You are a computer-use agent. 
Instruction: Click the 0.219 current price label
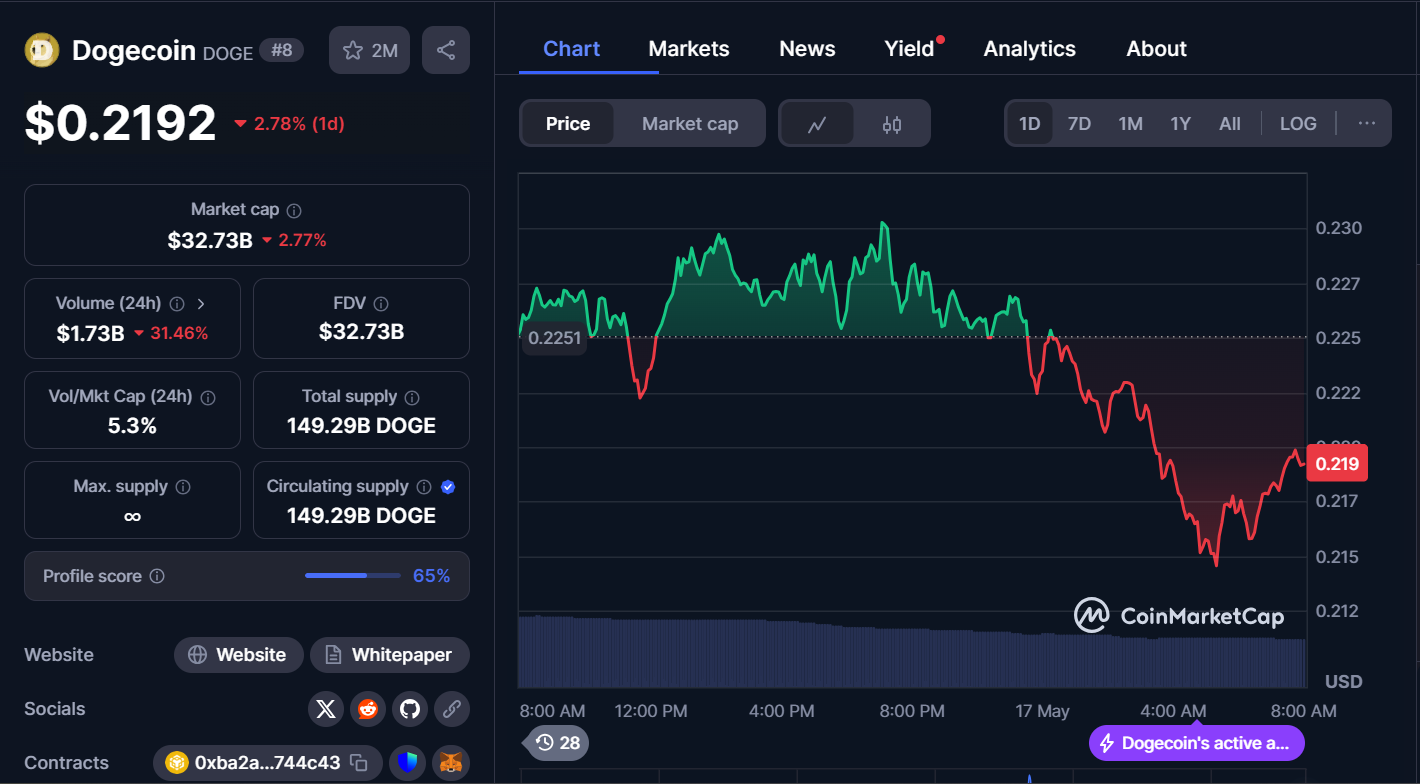(1336, 464)
